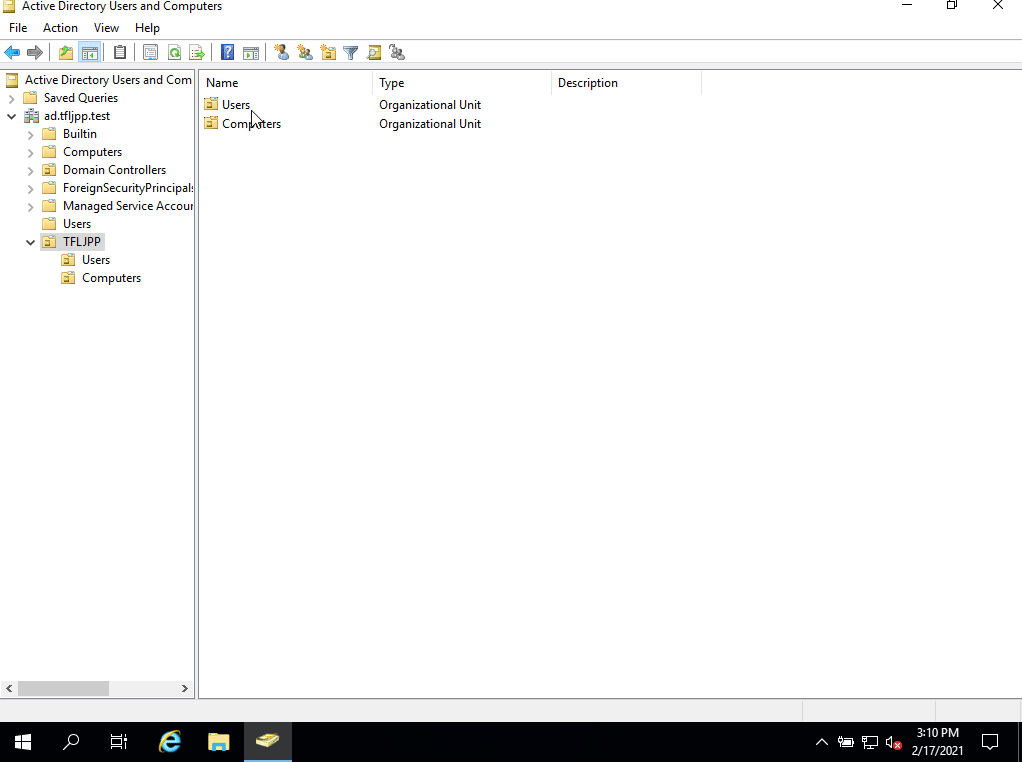This screenshot has width=1022, height=762.
Task: Open the Action menu
Action: (x=60, y=28)
